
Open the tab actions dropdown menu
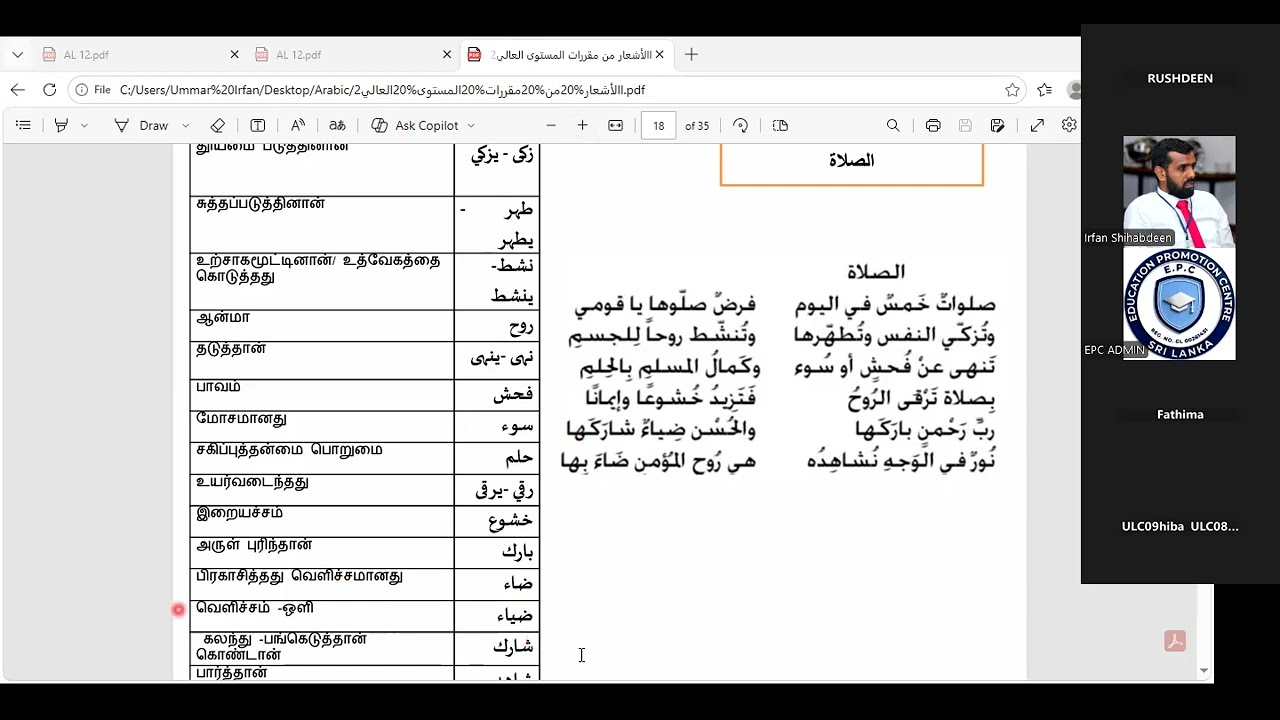point(17,55)
